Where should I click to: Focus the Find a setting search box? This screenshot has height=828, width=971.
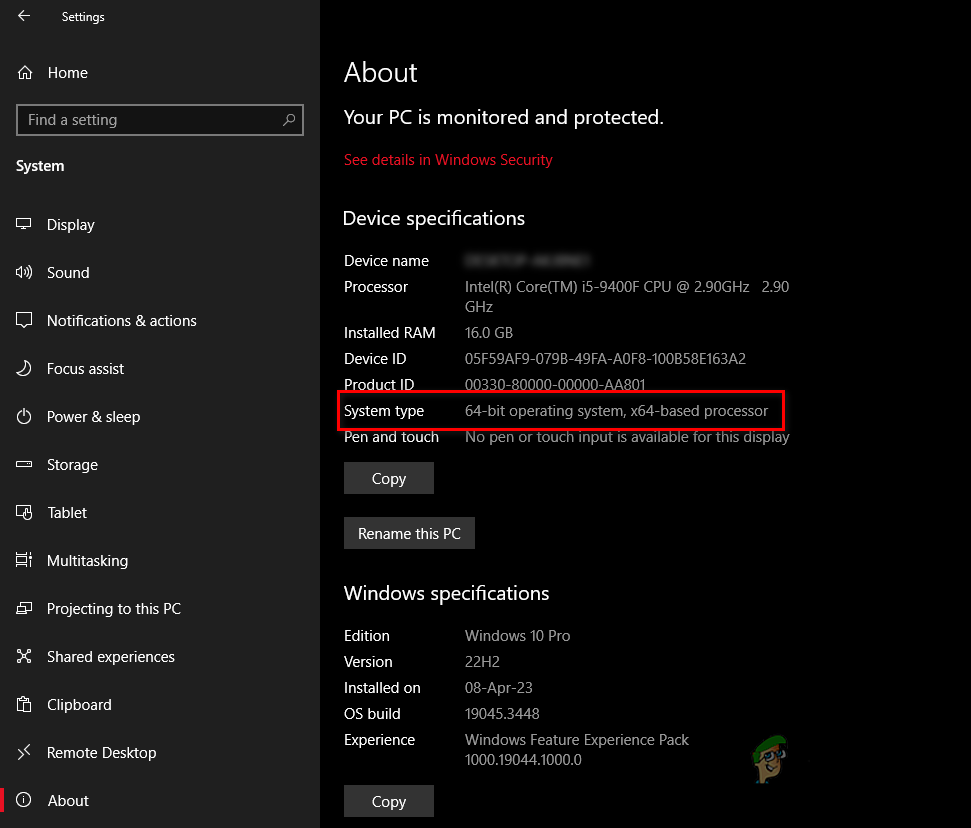150,120
